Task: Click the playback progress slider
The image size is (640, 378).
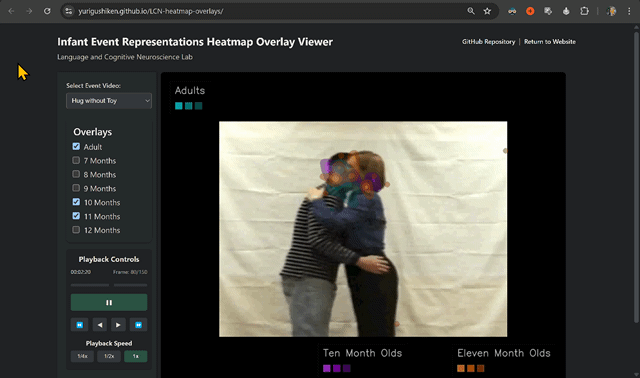Action: coord(109,285)
